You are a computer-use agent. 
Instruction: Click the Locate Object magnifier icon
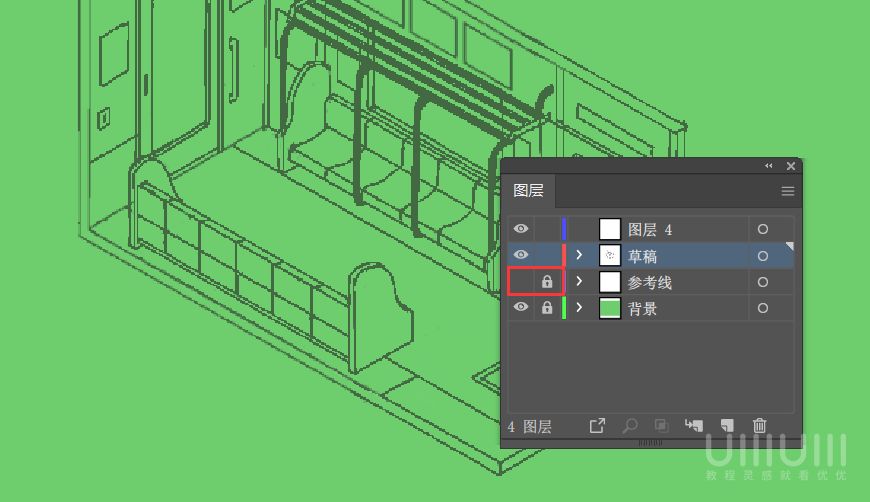click(x=630, y=426)
